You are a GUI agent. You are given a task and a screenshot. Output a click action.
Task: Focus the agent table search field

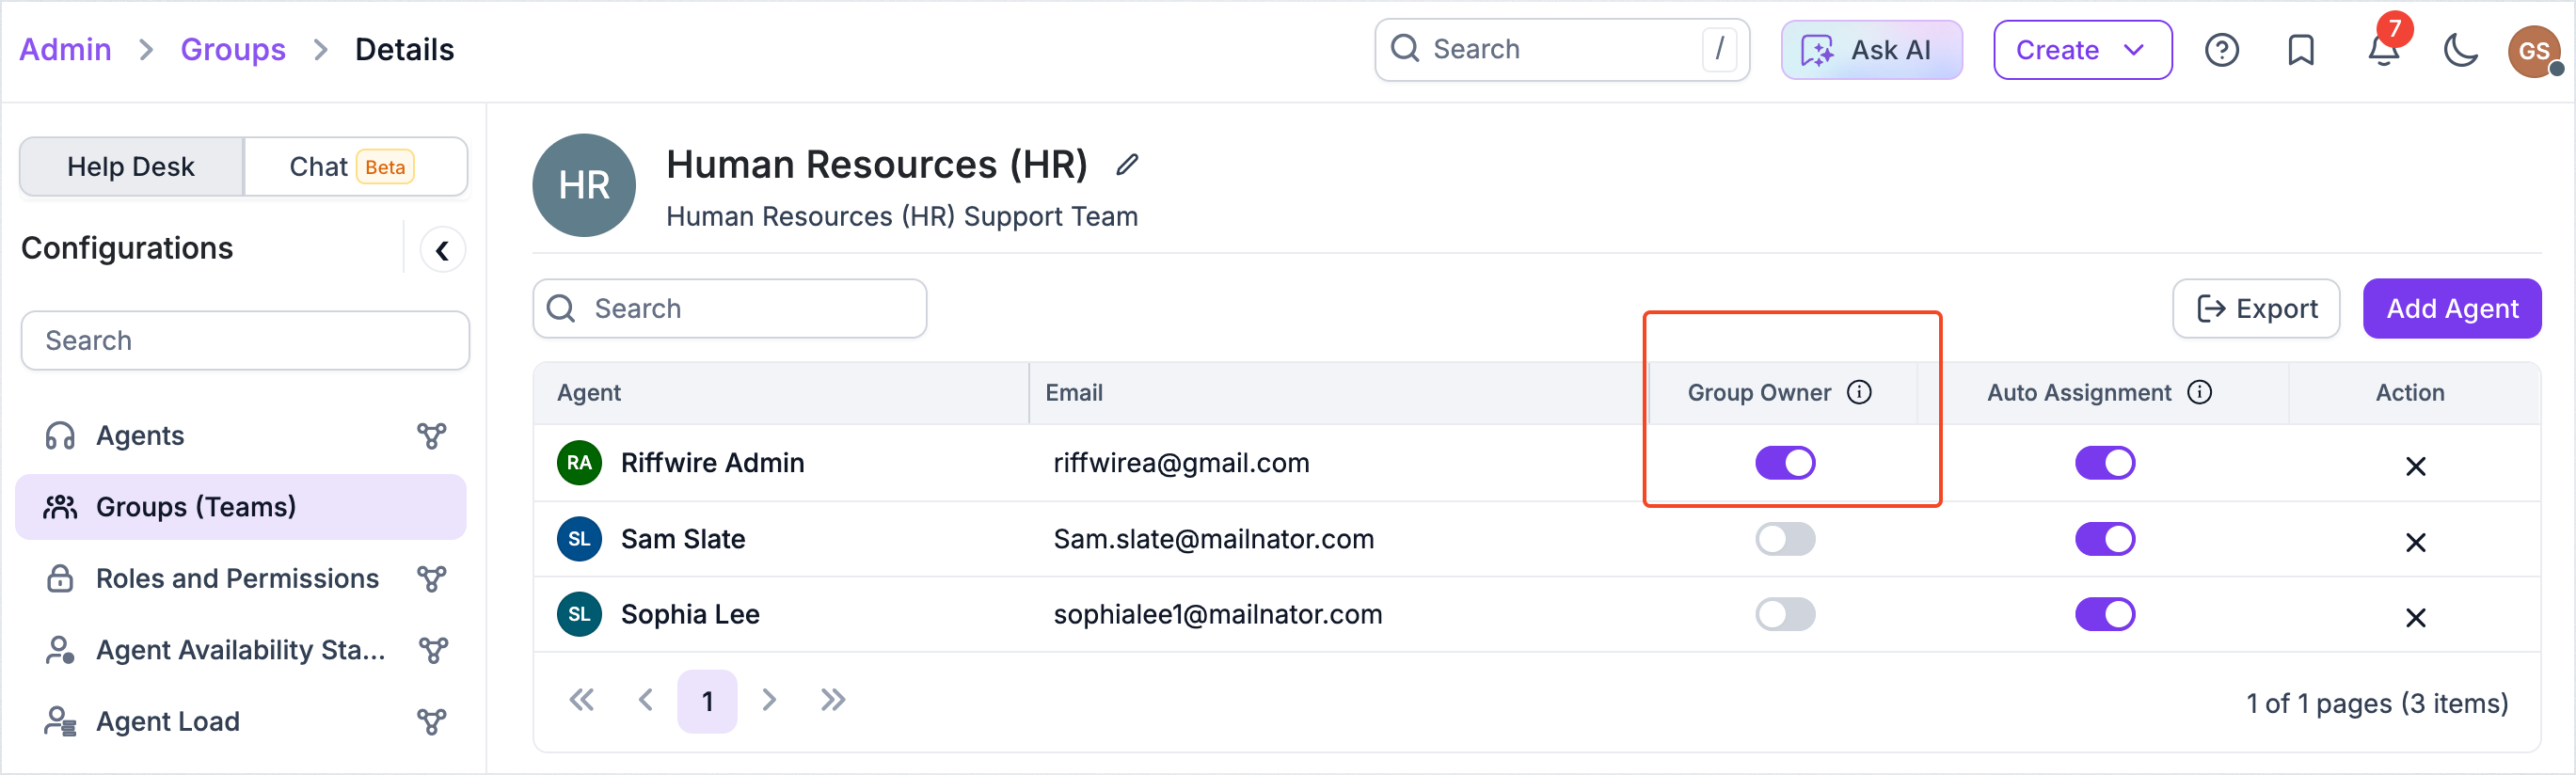pyautogui.click(x=729, y=309)
